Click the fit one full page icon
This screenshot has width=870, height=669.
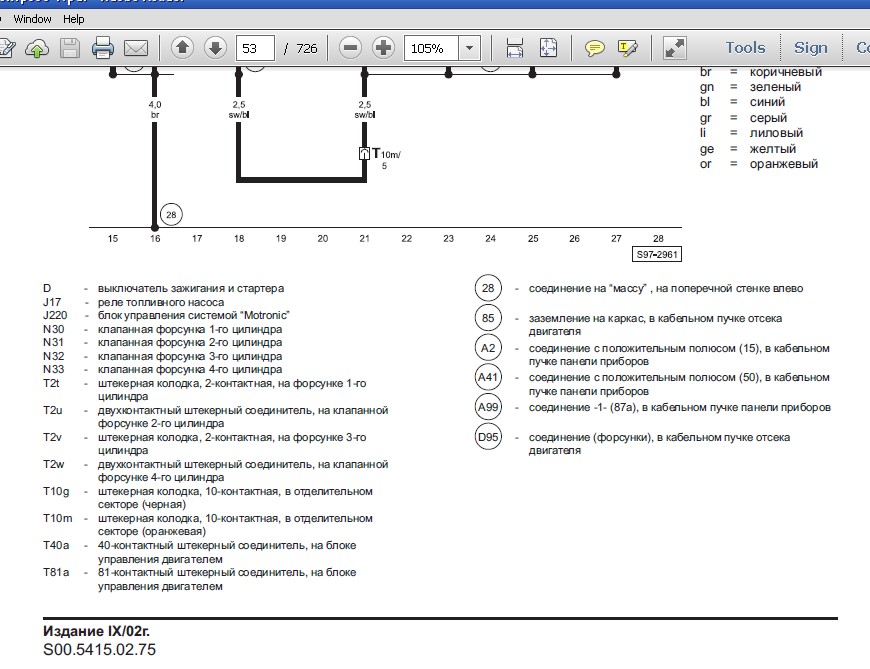tap(548, 48)
